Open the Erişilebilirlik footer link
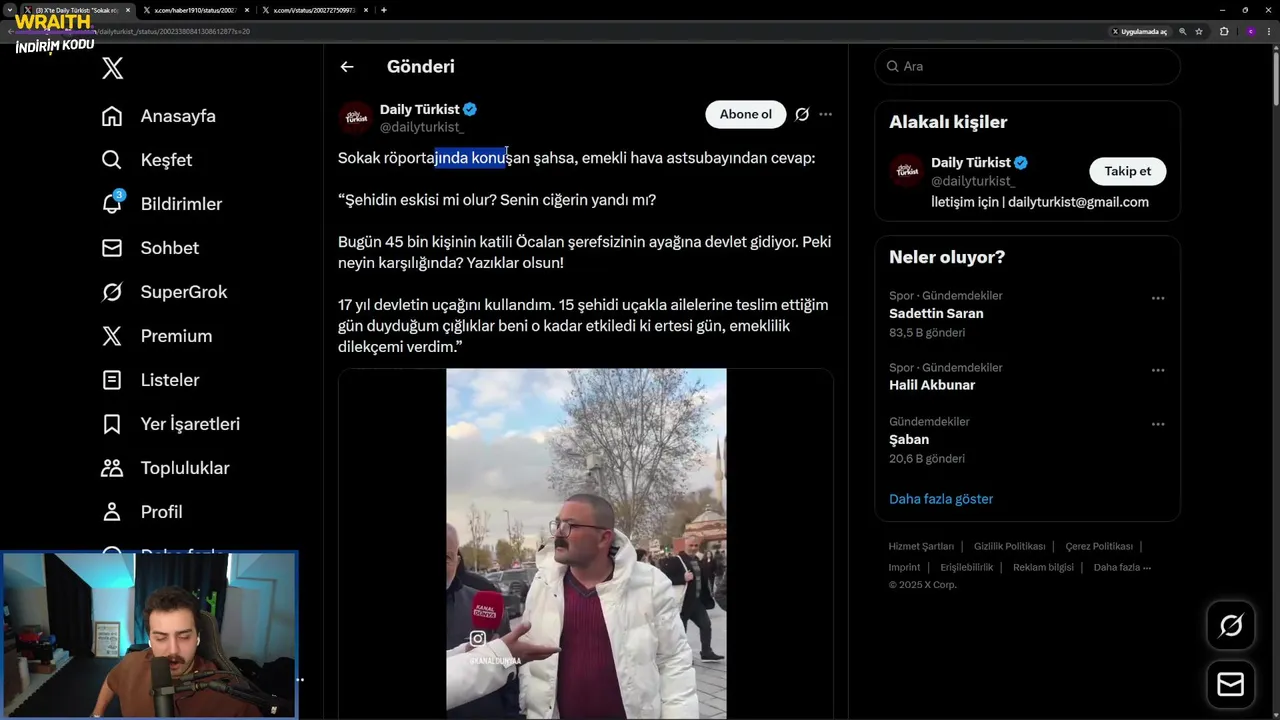Screen dimensions: 1280x720 coord(966,567)
